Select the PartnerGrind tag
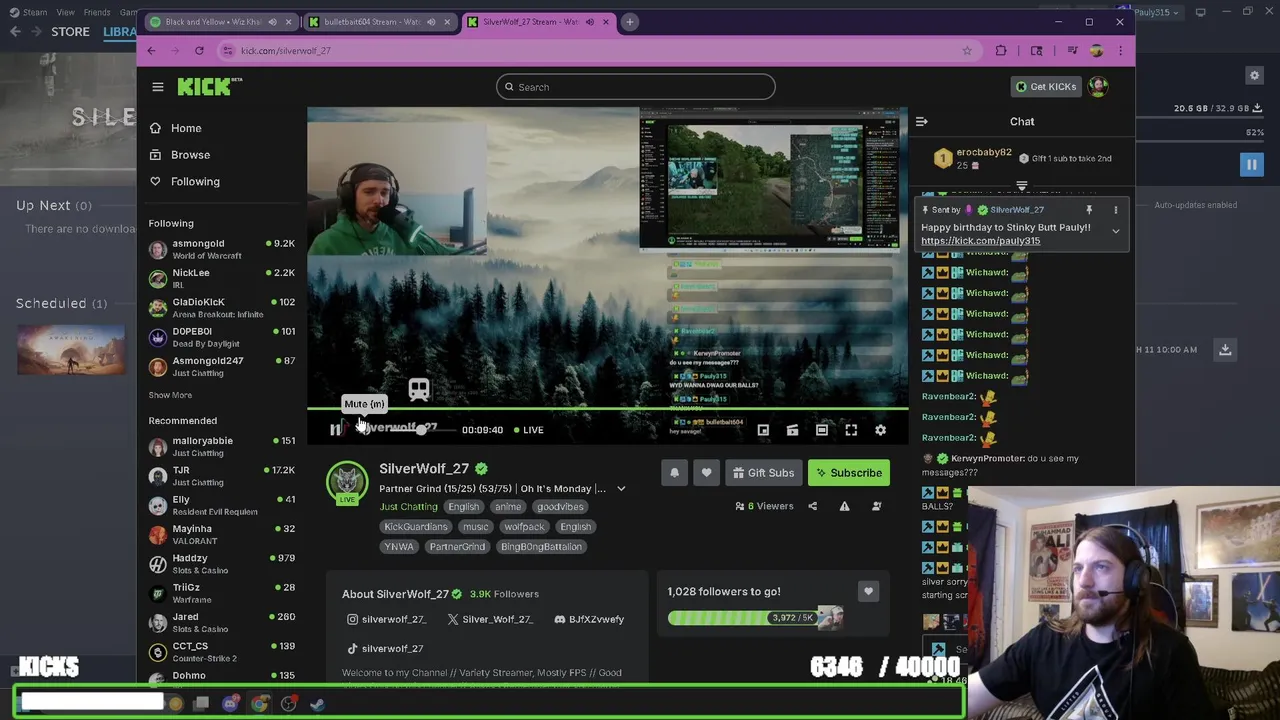 point(457,547)
